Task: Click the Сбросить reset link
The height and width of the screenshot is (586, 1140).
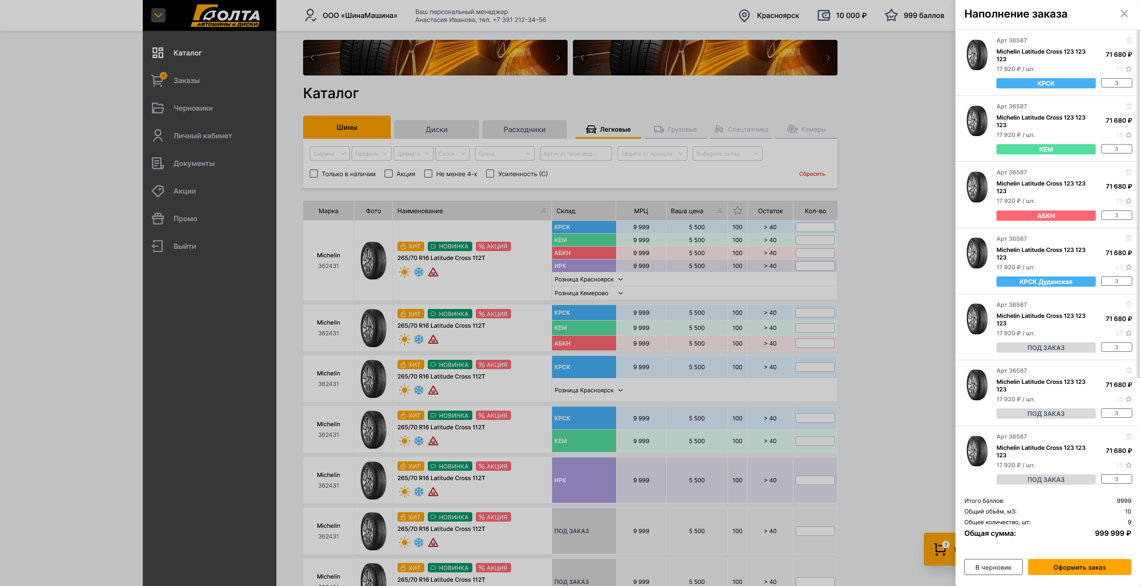Action: (811, 172)
